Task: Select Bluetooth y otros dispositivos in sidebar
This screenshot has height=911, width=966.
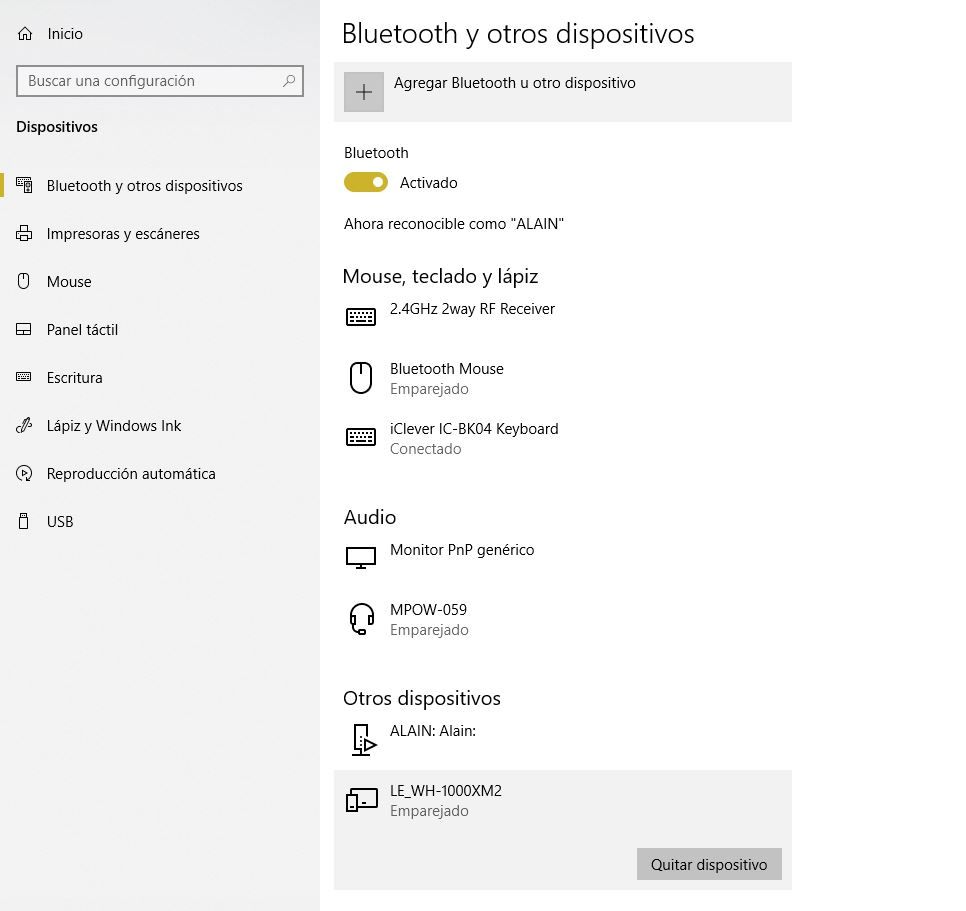Action: [x=144, y=185]
